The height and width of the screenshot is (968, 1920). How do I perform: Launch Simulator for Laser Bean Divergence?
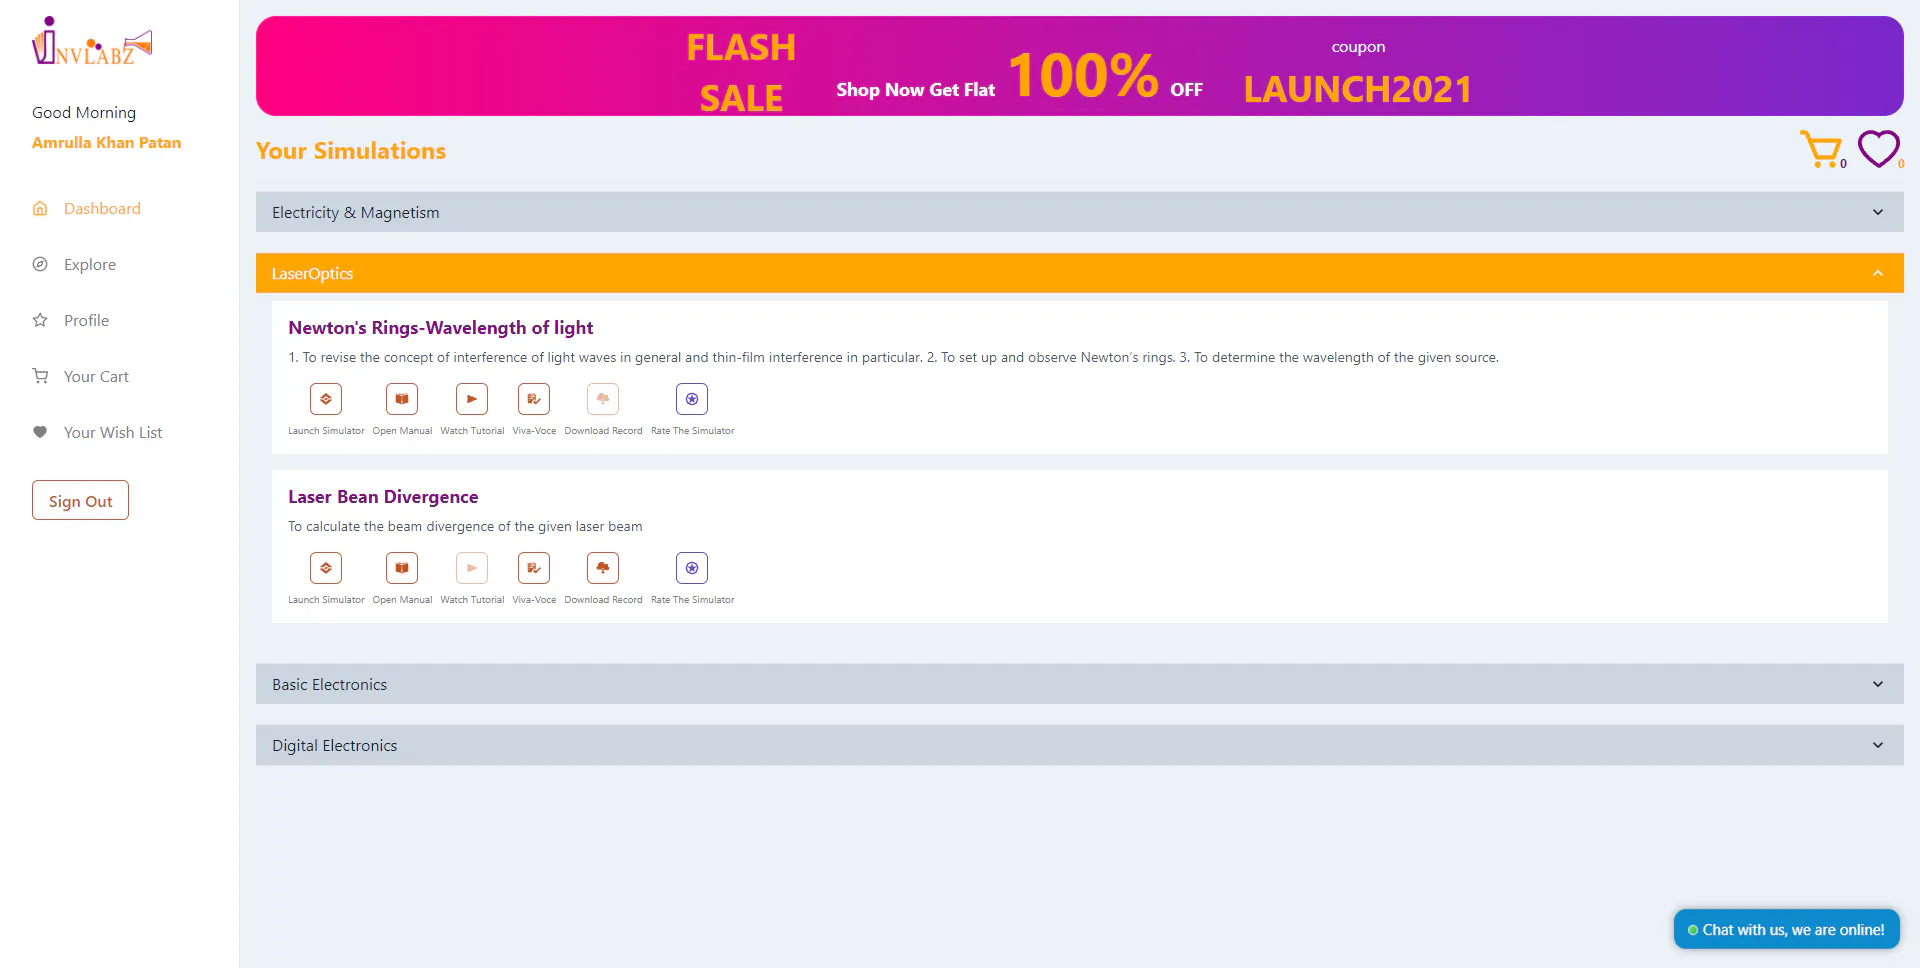pyautogui.click(x=326, y=568)
